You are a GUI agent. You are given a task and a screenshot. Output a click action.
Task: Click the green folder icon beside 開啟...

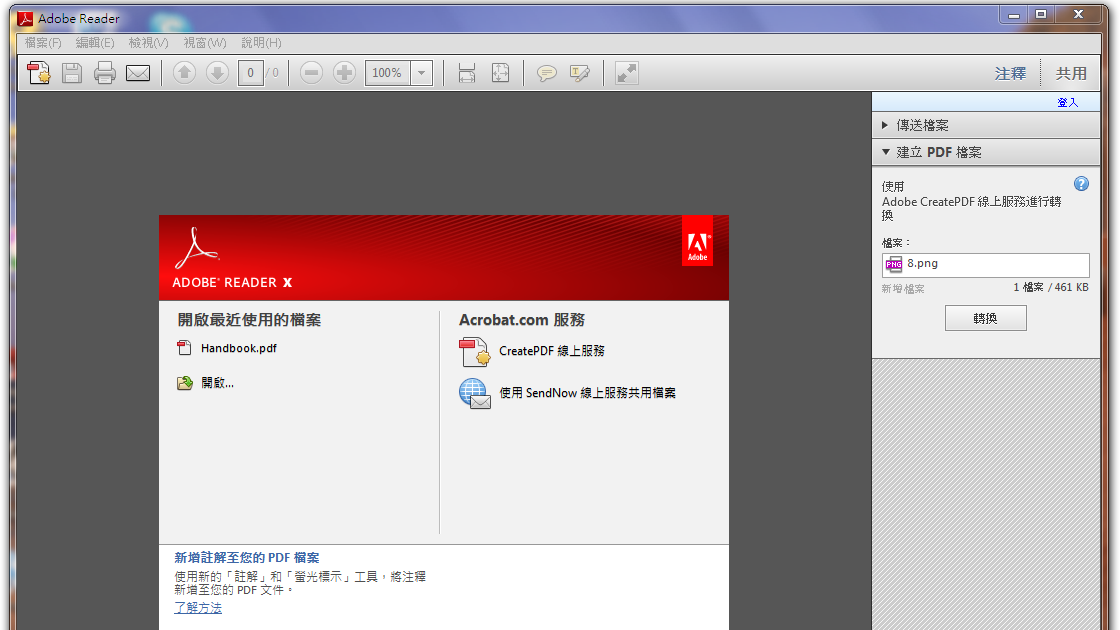click(185, 383)
